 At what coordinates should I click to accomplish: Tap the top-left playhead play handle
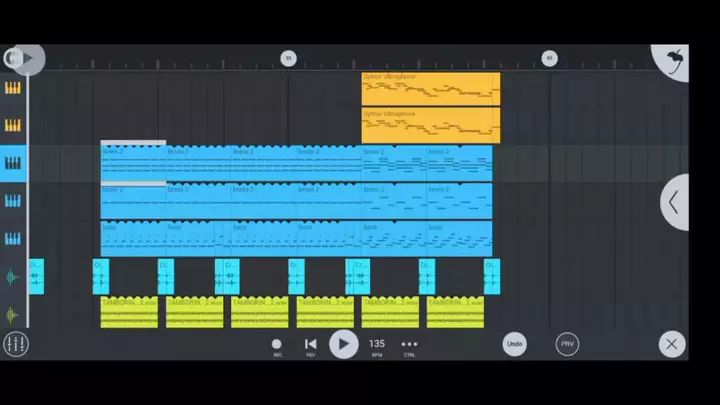24,59
